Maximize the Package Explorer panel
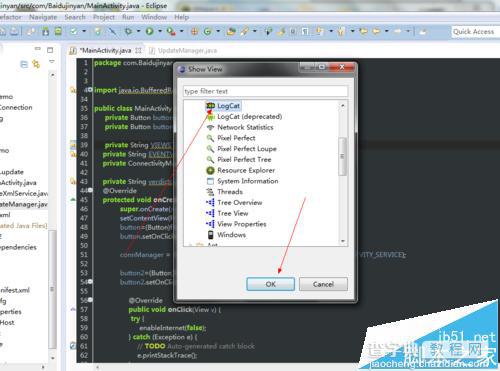 [x=50, y=50]
